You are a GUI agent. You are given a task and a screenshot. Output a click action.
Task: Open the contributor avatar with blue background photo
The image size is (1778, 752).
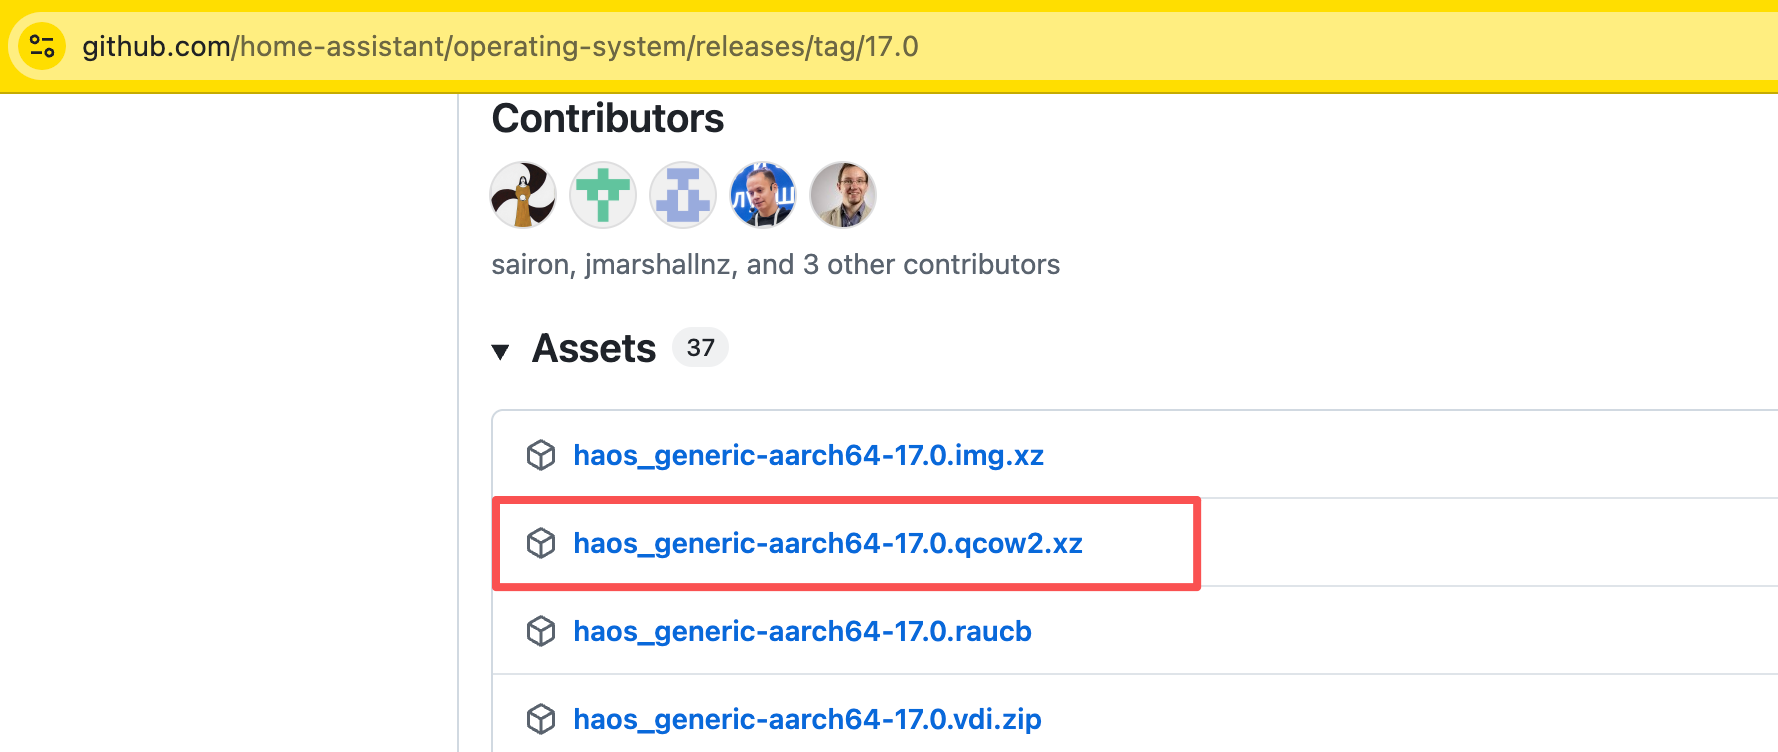(x=763, y=195)
